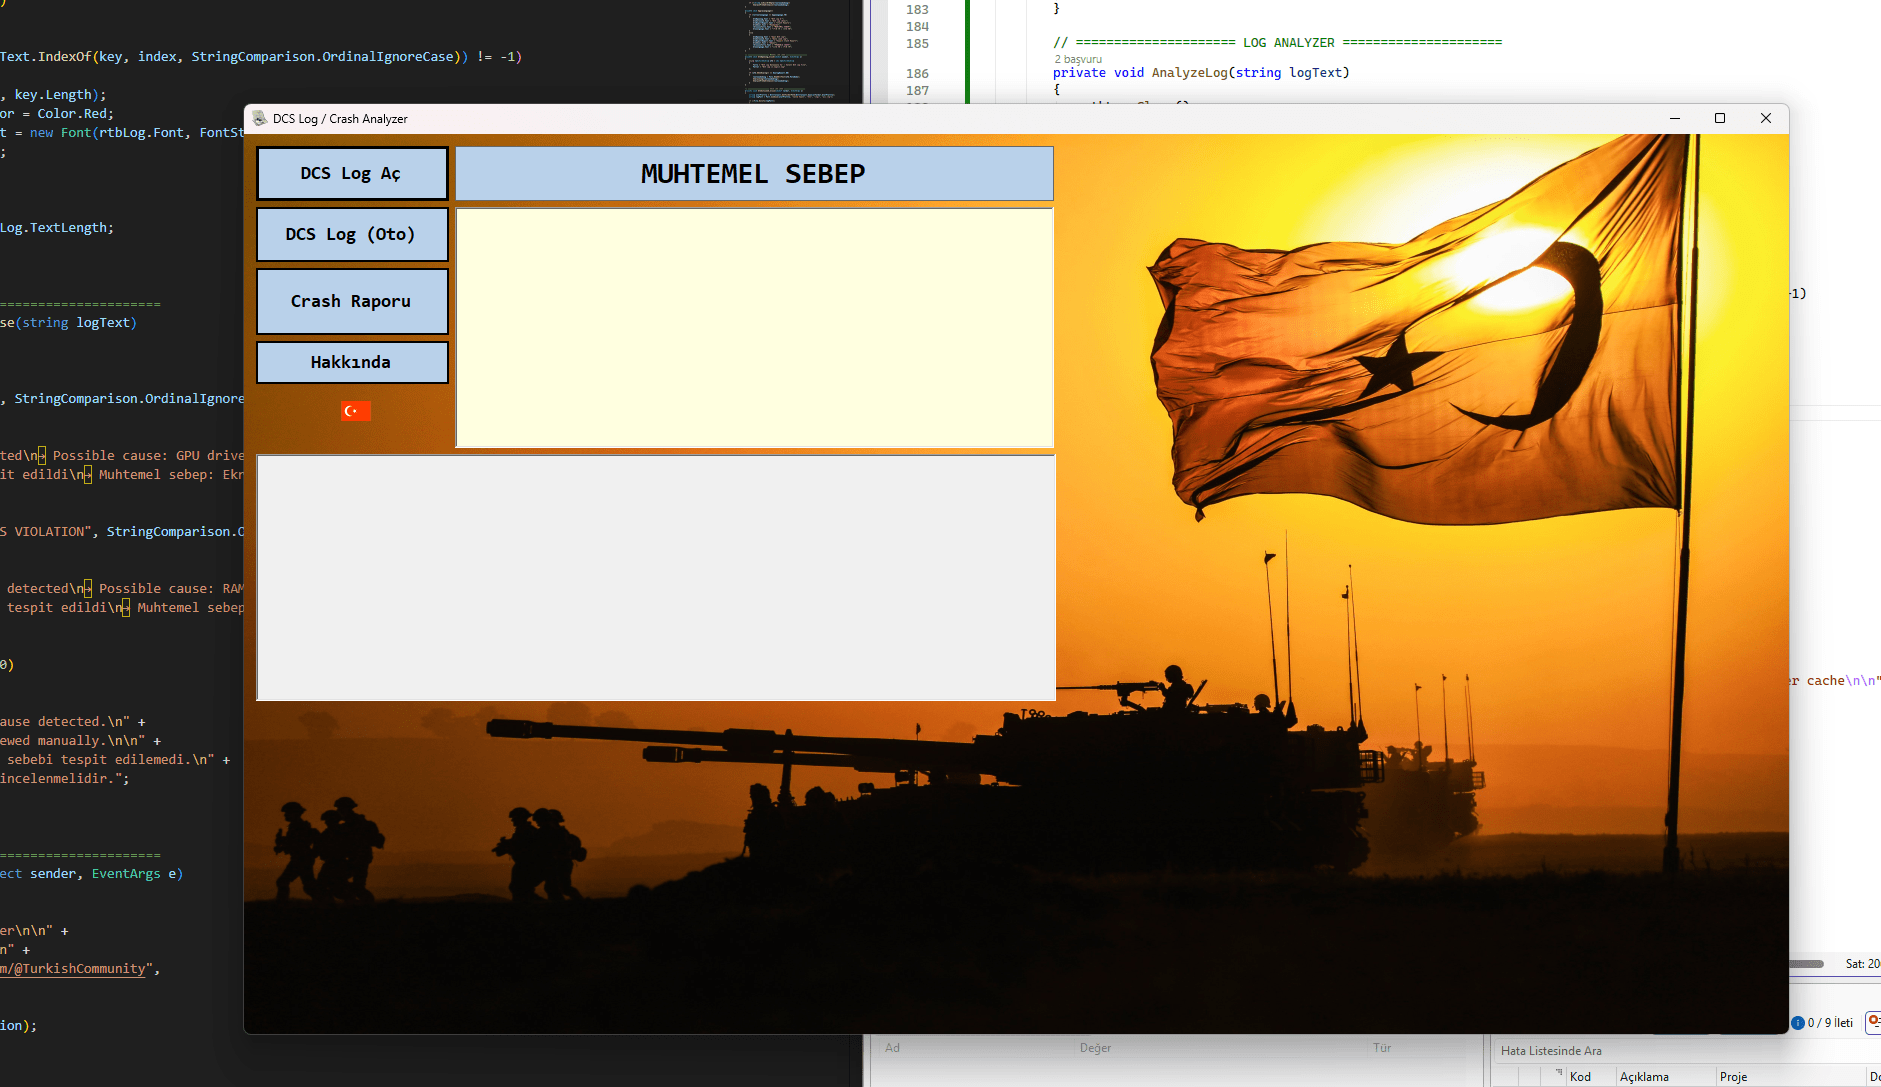Open the Crash Raporu report
1881x1087 pixels.
click(351, 301)
